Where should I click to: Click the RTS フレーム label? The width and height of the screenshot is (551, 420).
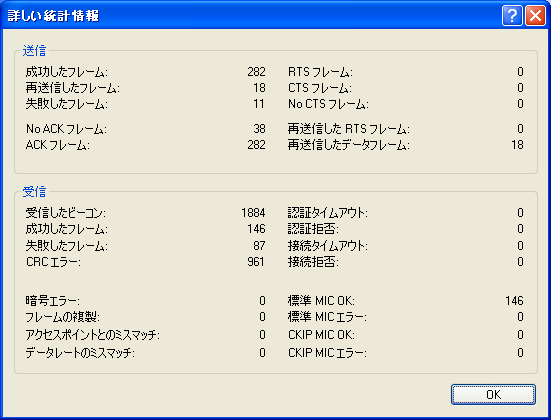(320, 72)
